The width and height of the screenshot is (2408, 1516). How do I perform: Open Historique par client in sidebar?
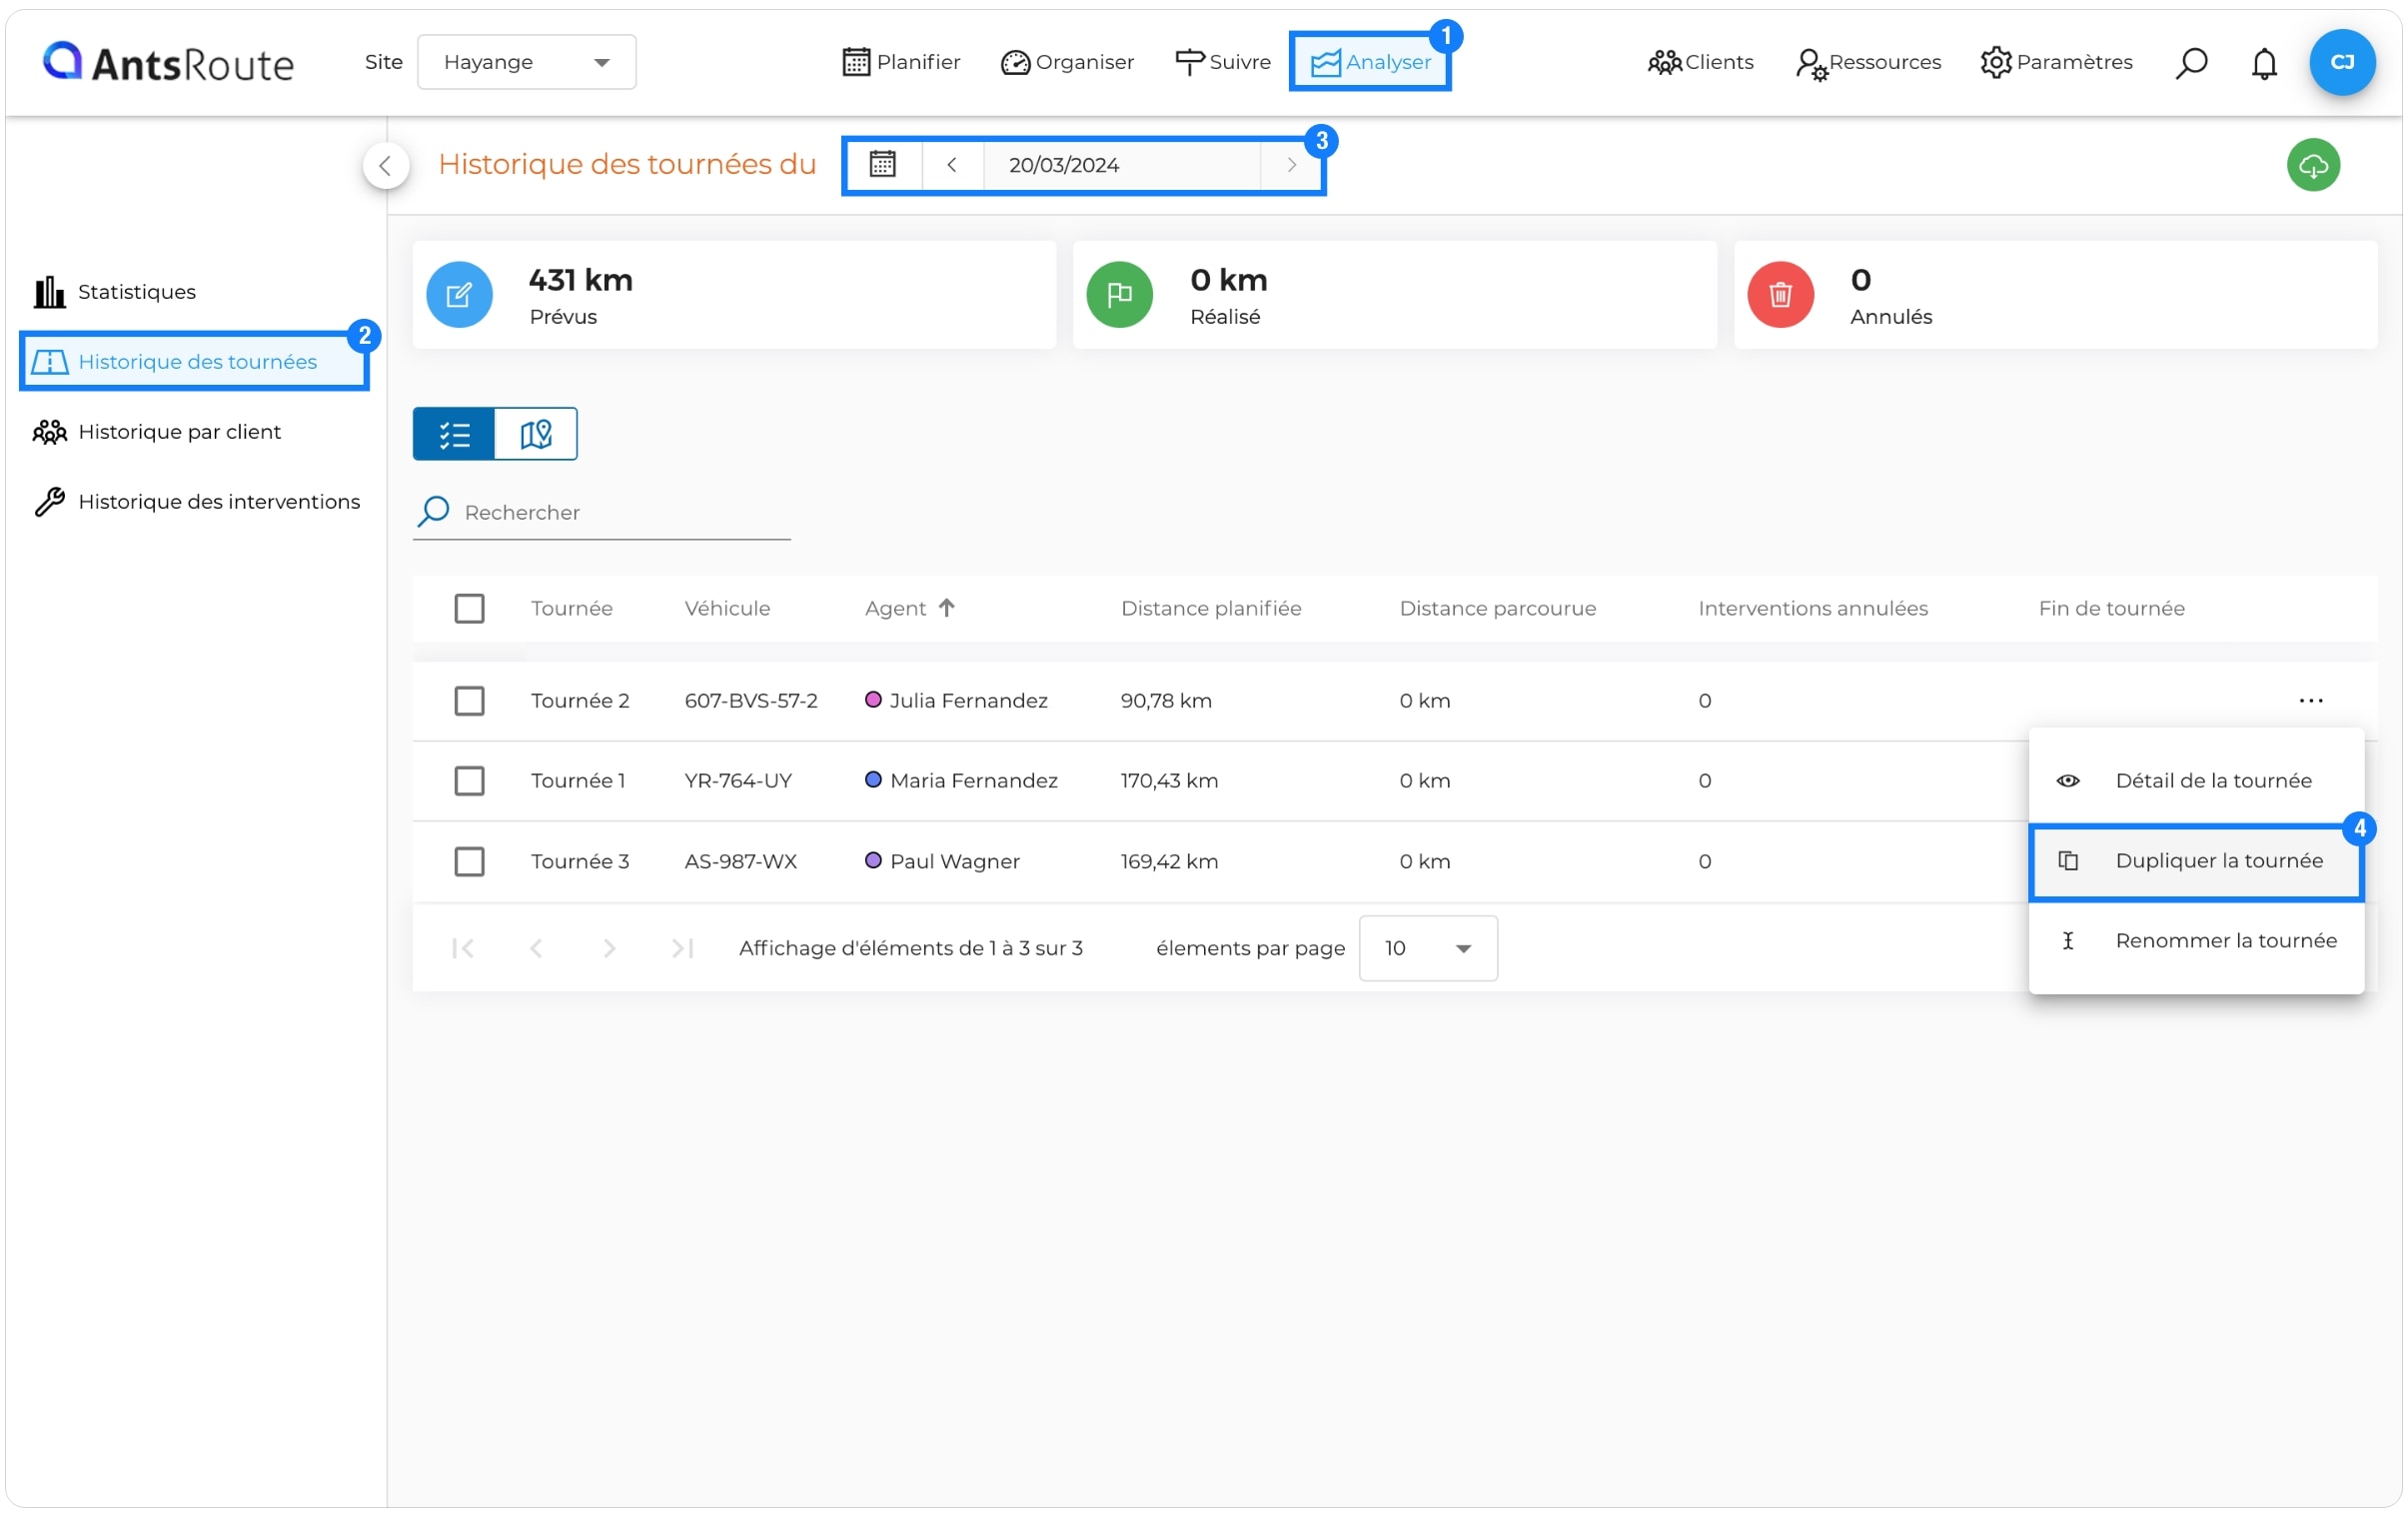[x=157, y=431]
